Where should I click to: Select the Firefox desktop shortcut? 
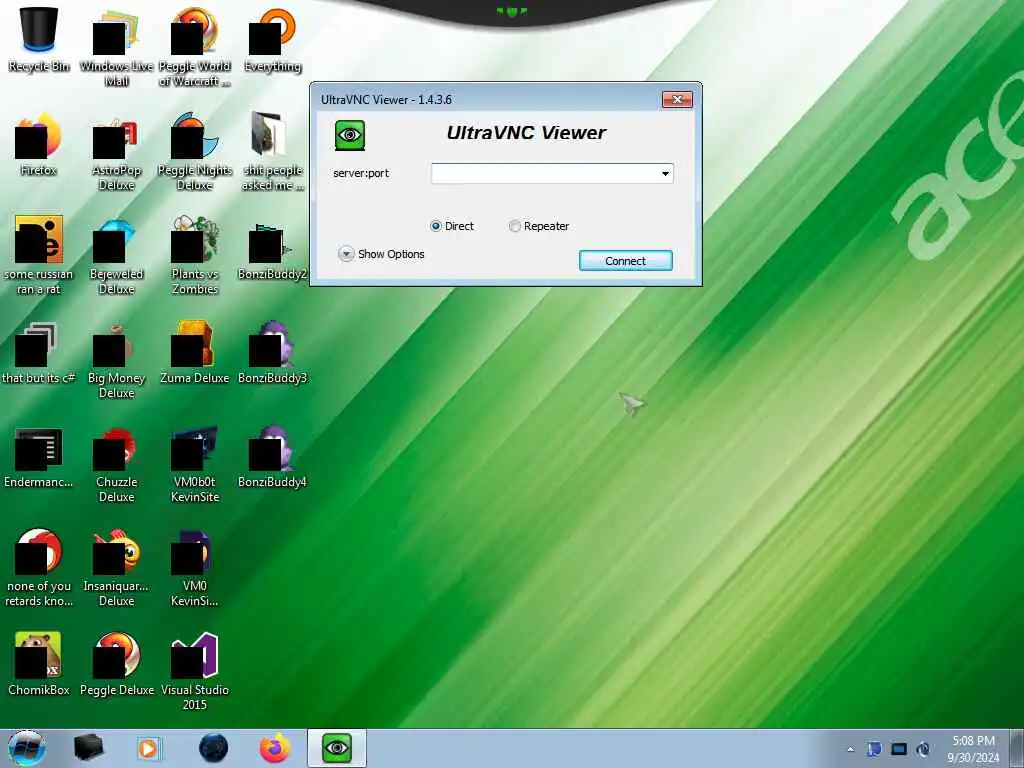pyautogui.click(x=39, y=144)
